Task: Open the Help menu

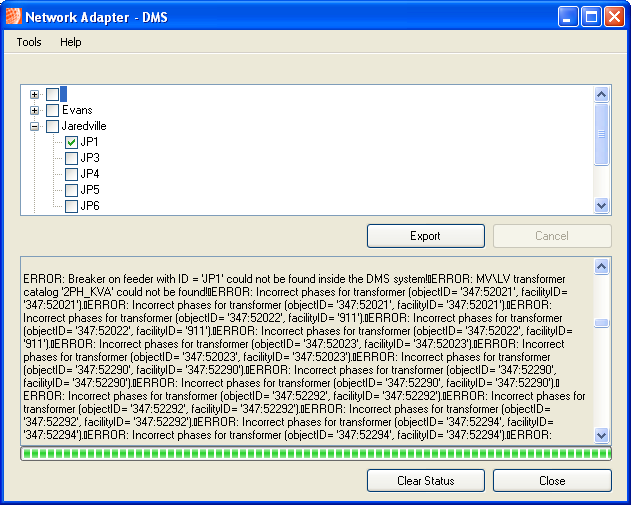Action: tap(70, 42)
